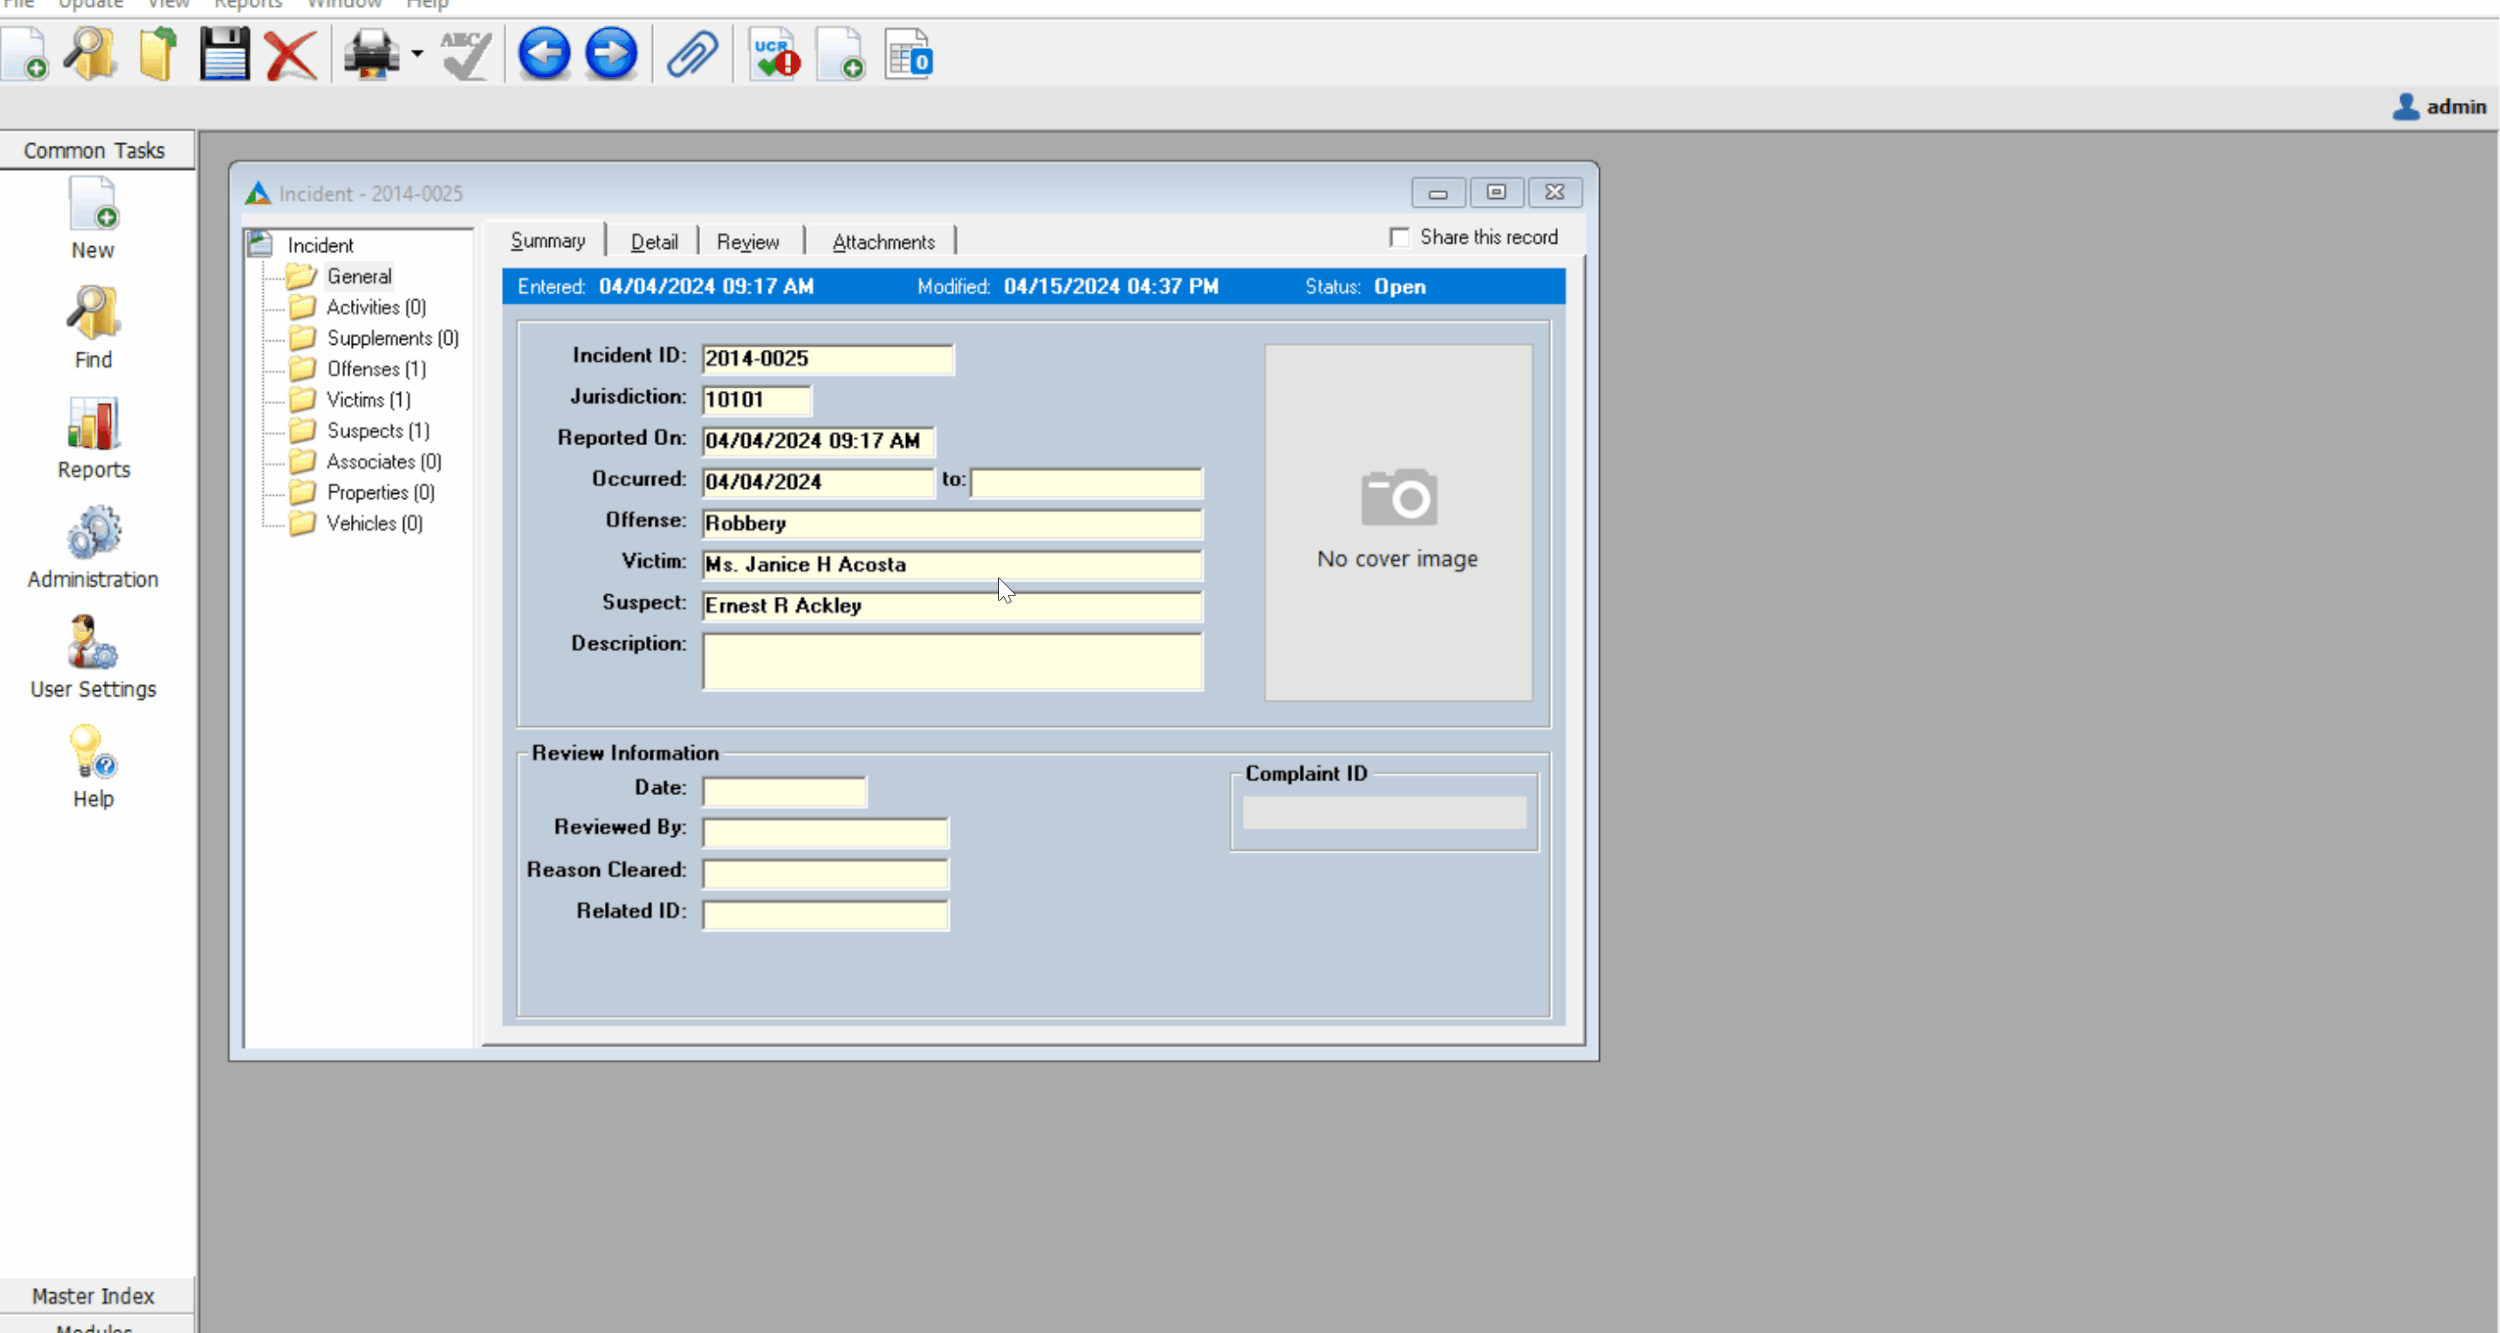Open the Reports menu
Viewport: 2500px width, 1333px height.
coord(247,5)
